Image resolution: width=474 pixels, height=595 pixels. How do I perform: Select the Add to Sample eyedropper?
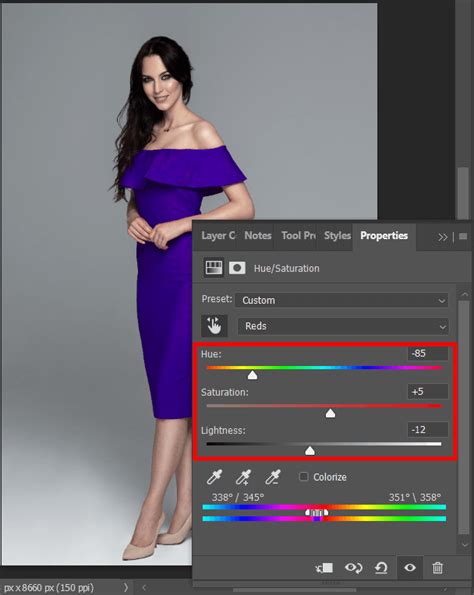(x=243, y=477)
